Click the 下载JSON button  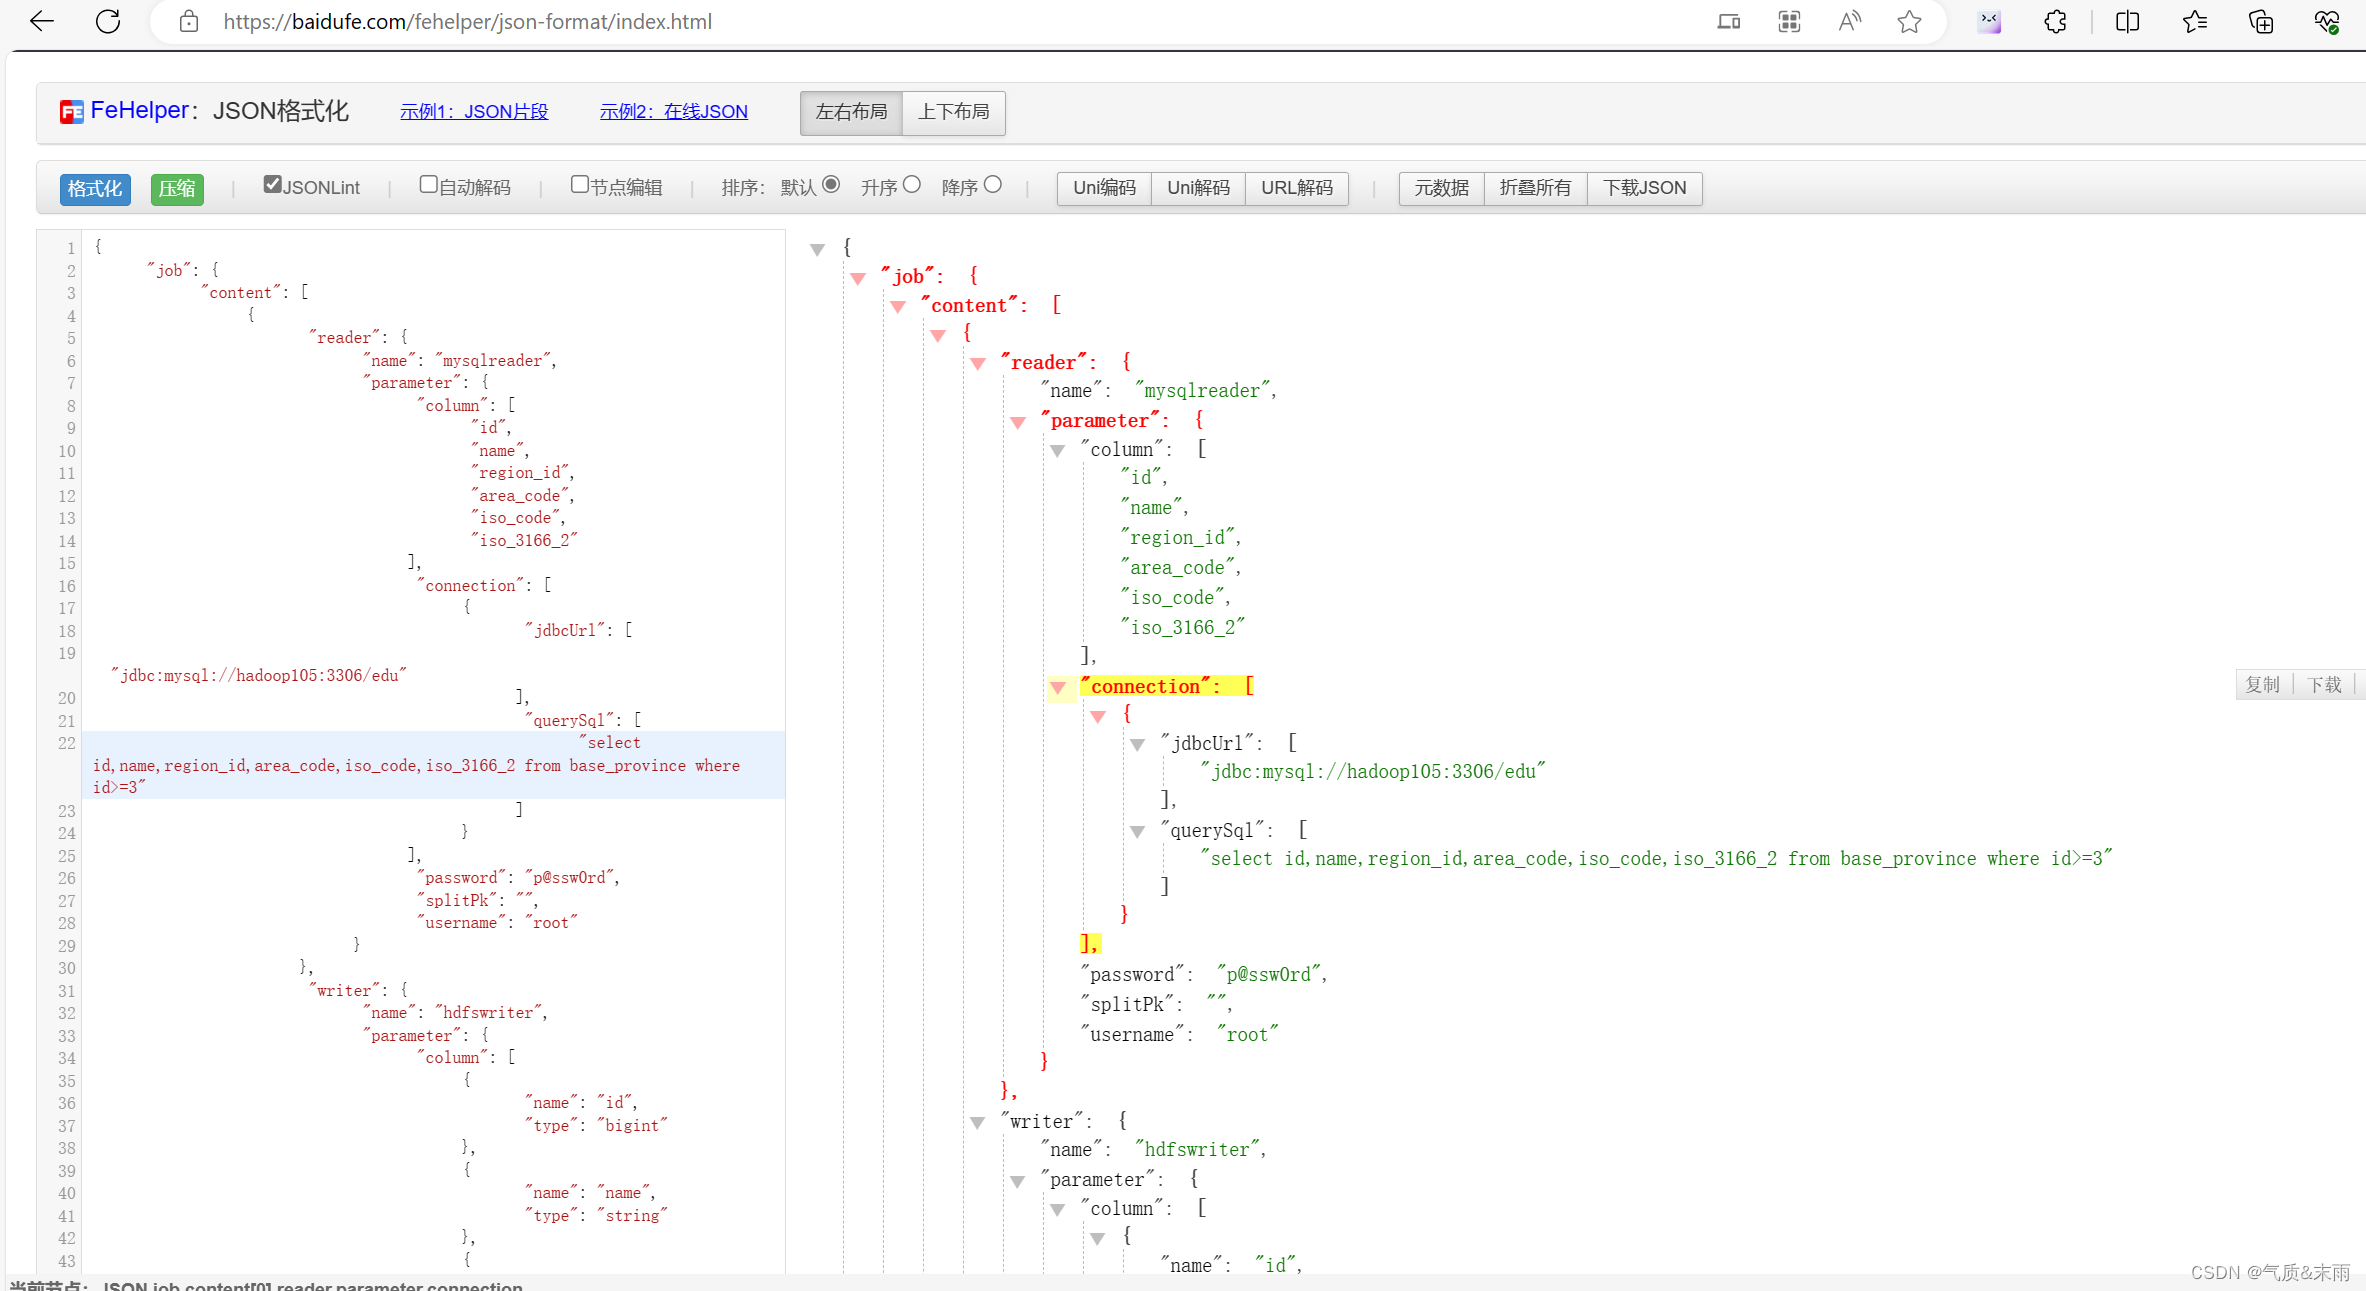click(1645, 188)
